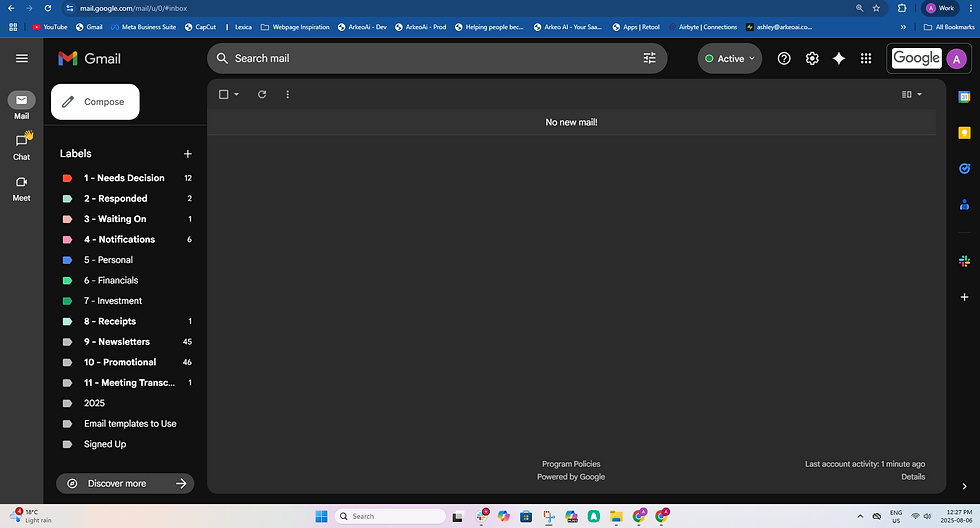The width and height of the screenshot is (980, 528).
Task: Open account activity Details link
Action: 912,477
